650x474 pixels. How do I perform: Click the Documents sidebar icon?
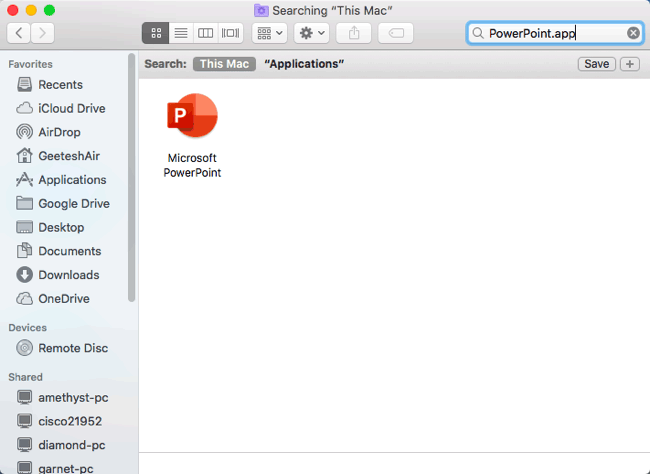coord(24,251)
